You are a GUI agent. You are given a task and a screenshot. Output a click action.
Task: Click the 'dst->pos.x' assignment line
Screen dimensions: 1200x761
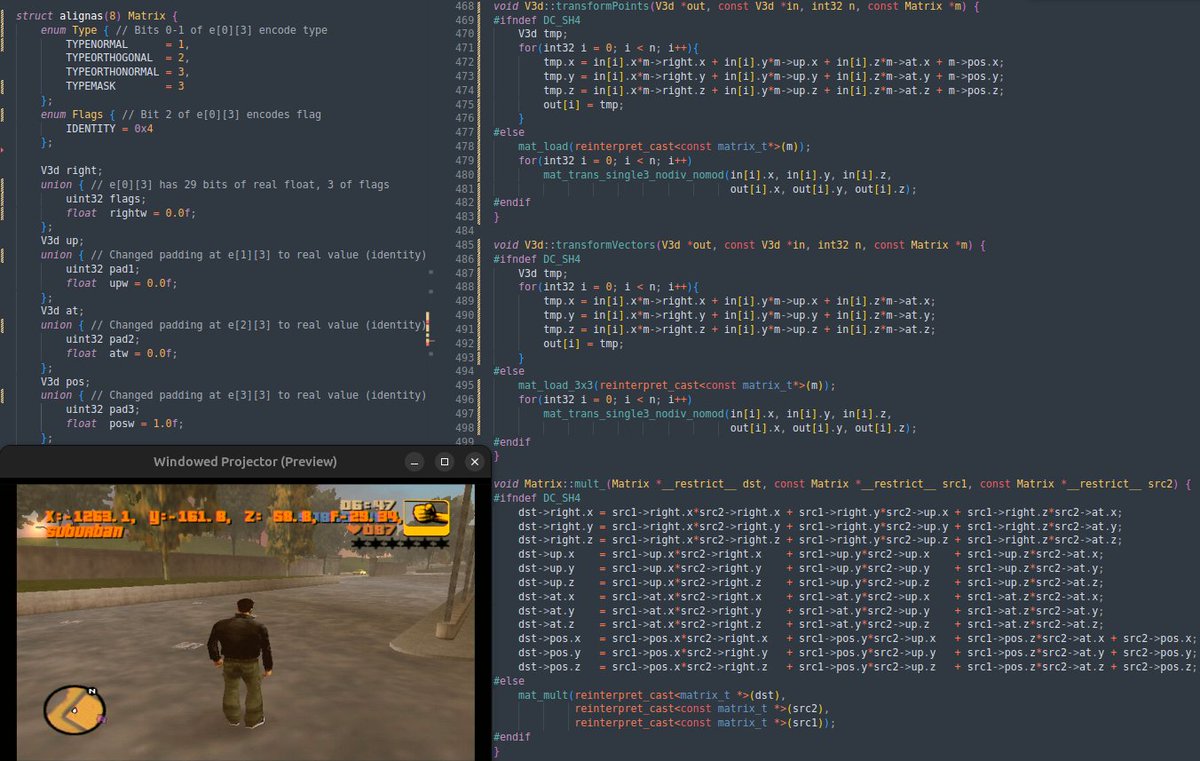[x=857, y=637]
